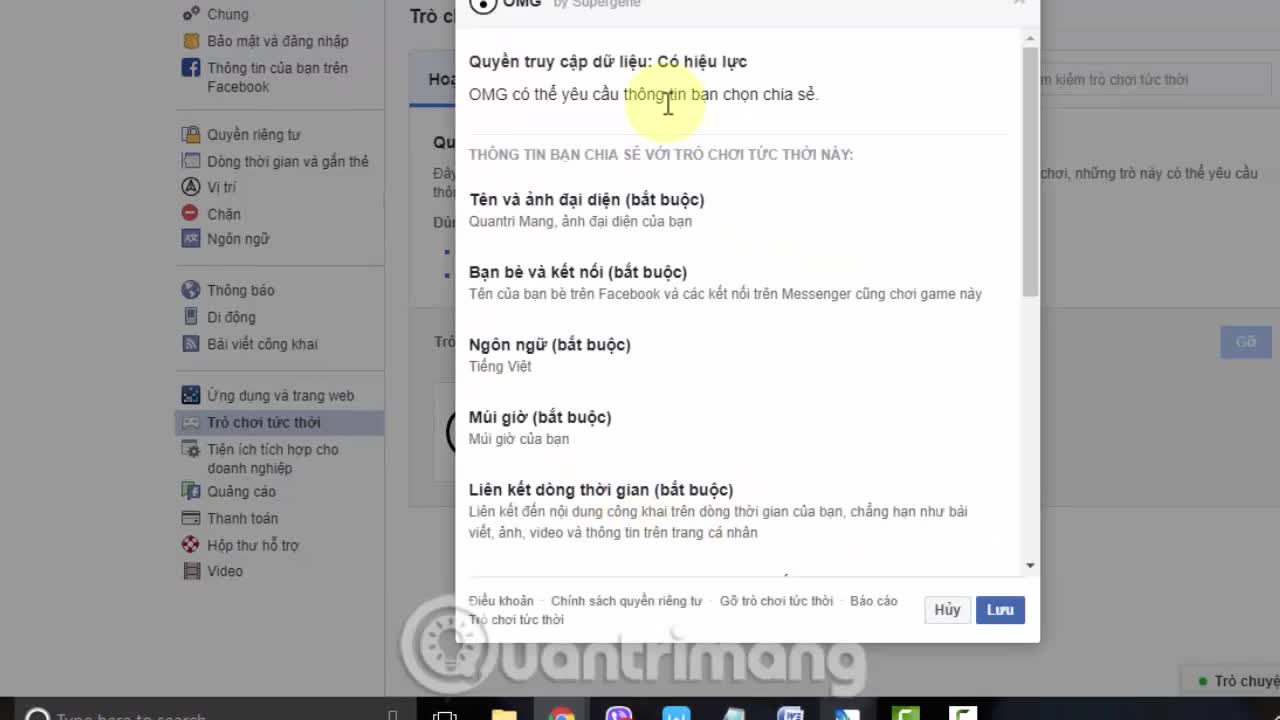This screenshot has height=720, width=1280.
Task: Open the Chính sách quyền riêng tư link
Action: (627, 601)
